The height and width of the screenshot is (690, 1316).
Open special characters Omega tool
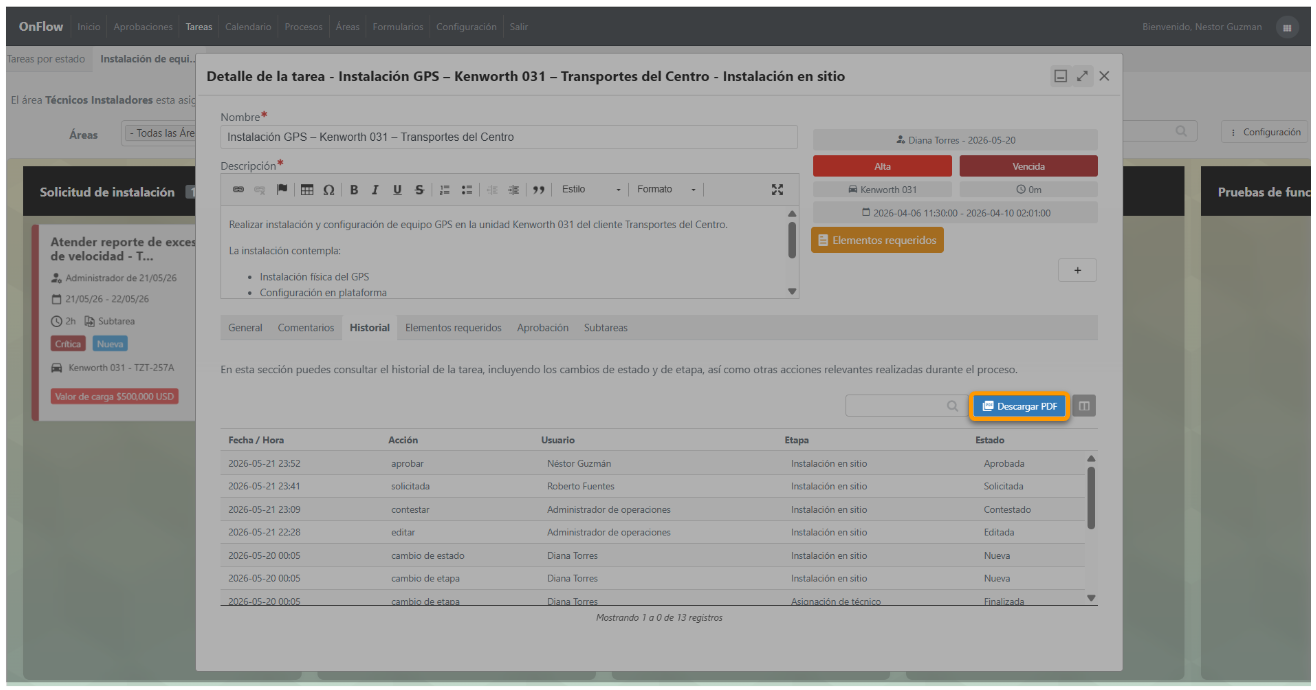tap(329, 189)
